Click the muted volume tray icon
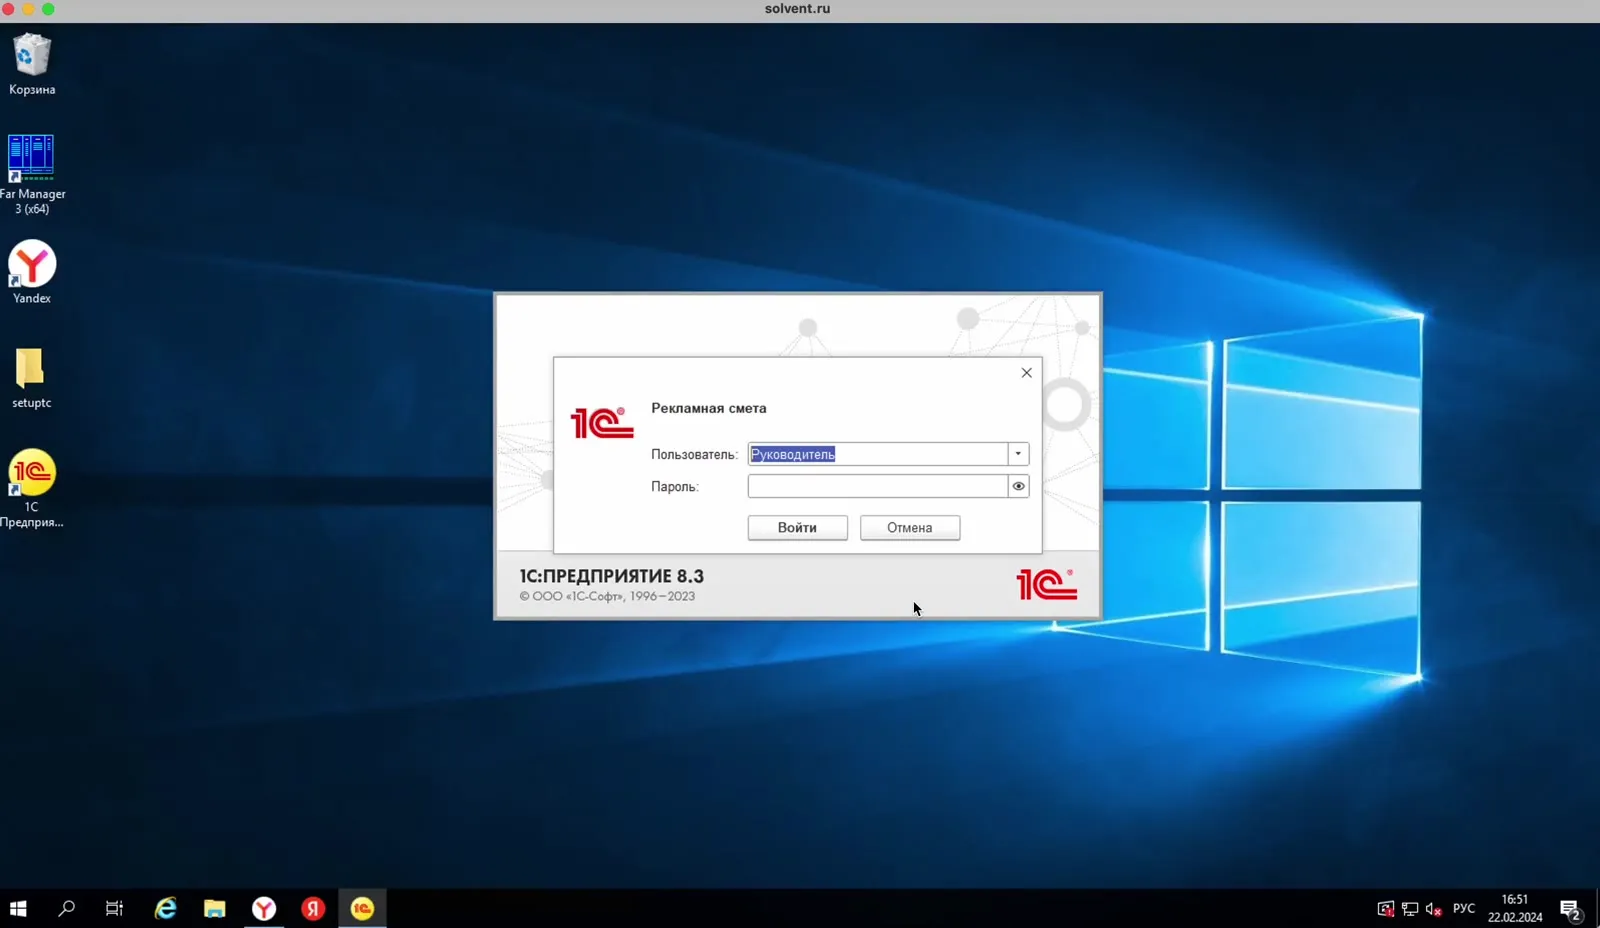Screen dimensions: 1600x928 (x=1433, y=909)
